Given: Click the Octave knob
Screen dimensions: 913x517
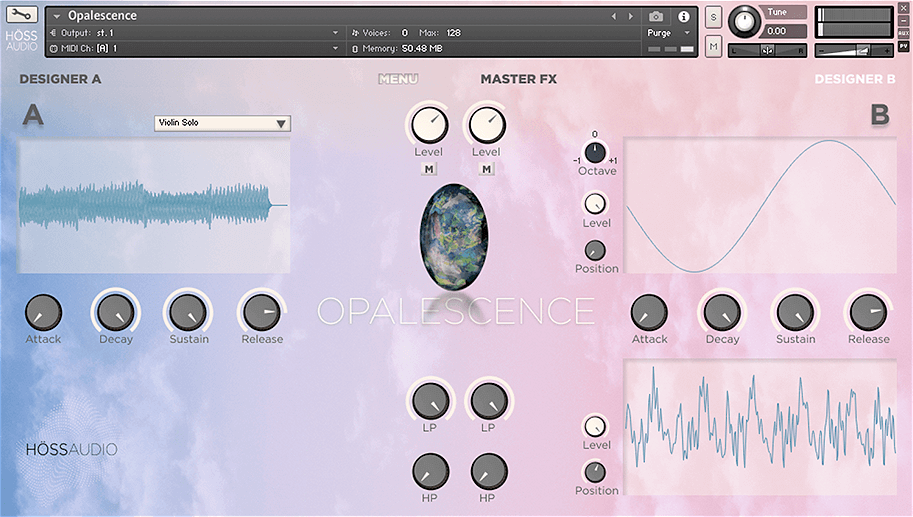Looking at the screenshot, I should 595,153.
